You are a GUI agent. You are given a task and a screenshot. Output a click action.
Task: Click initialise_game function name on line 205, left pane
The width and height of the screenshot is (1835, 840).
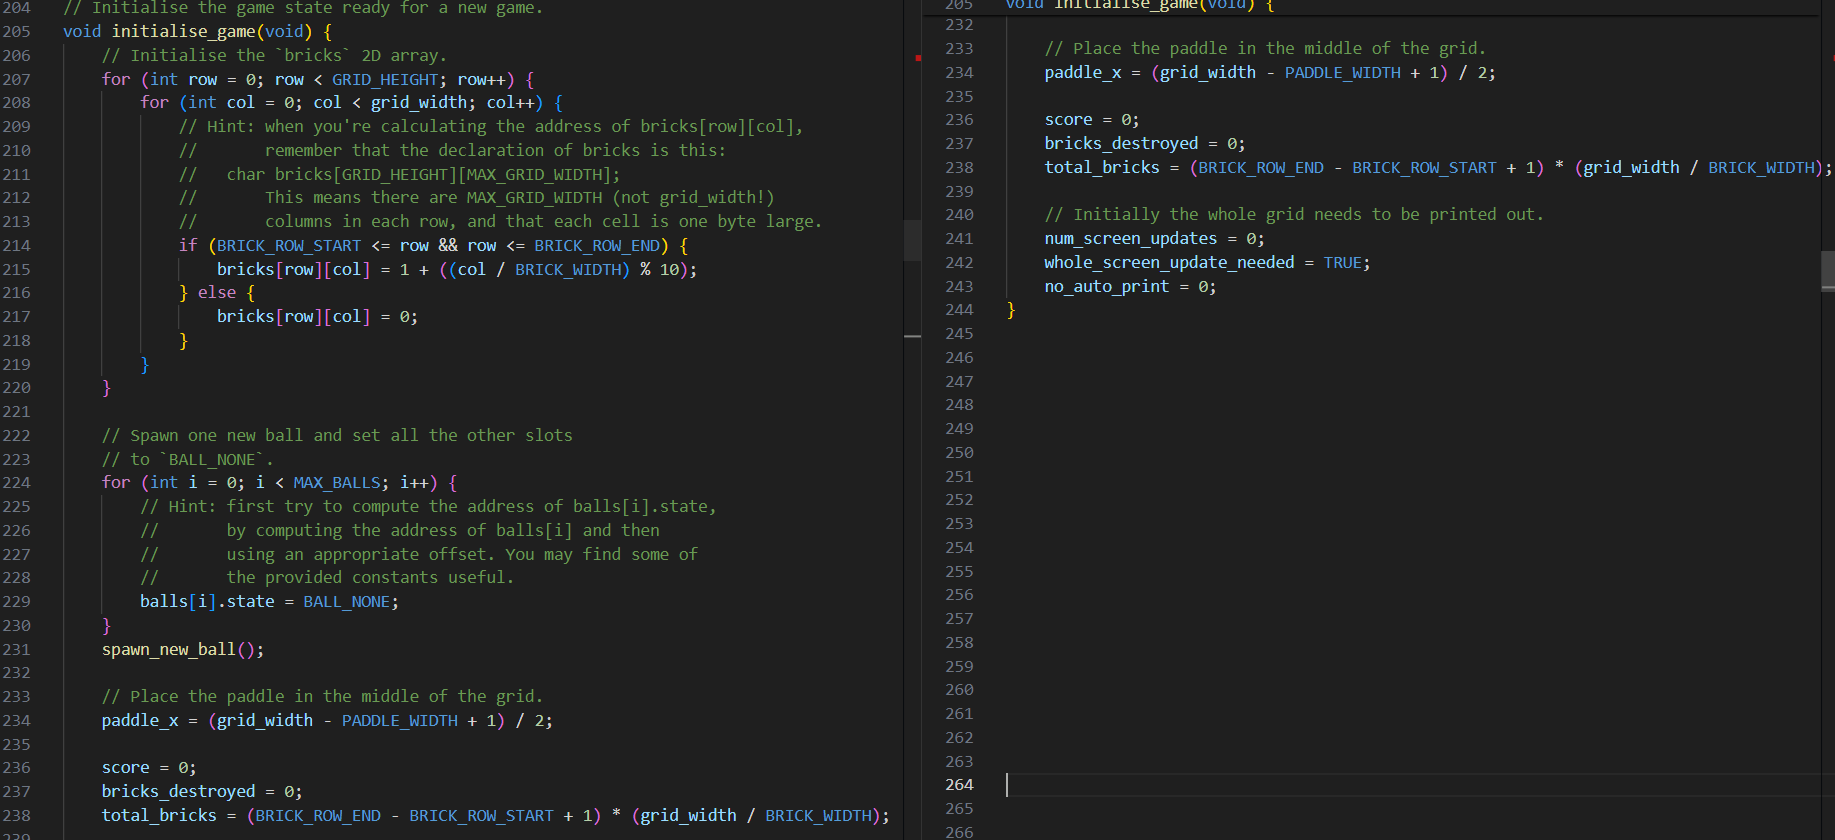[183, 32]
